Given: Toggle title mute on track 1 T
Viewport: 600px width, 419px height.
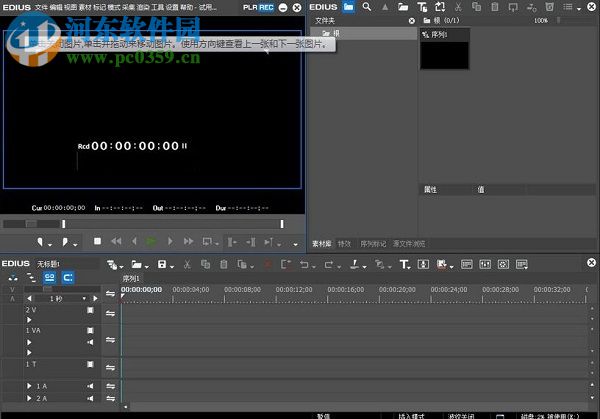Looking at the screenshot, I should 90,364.
